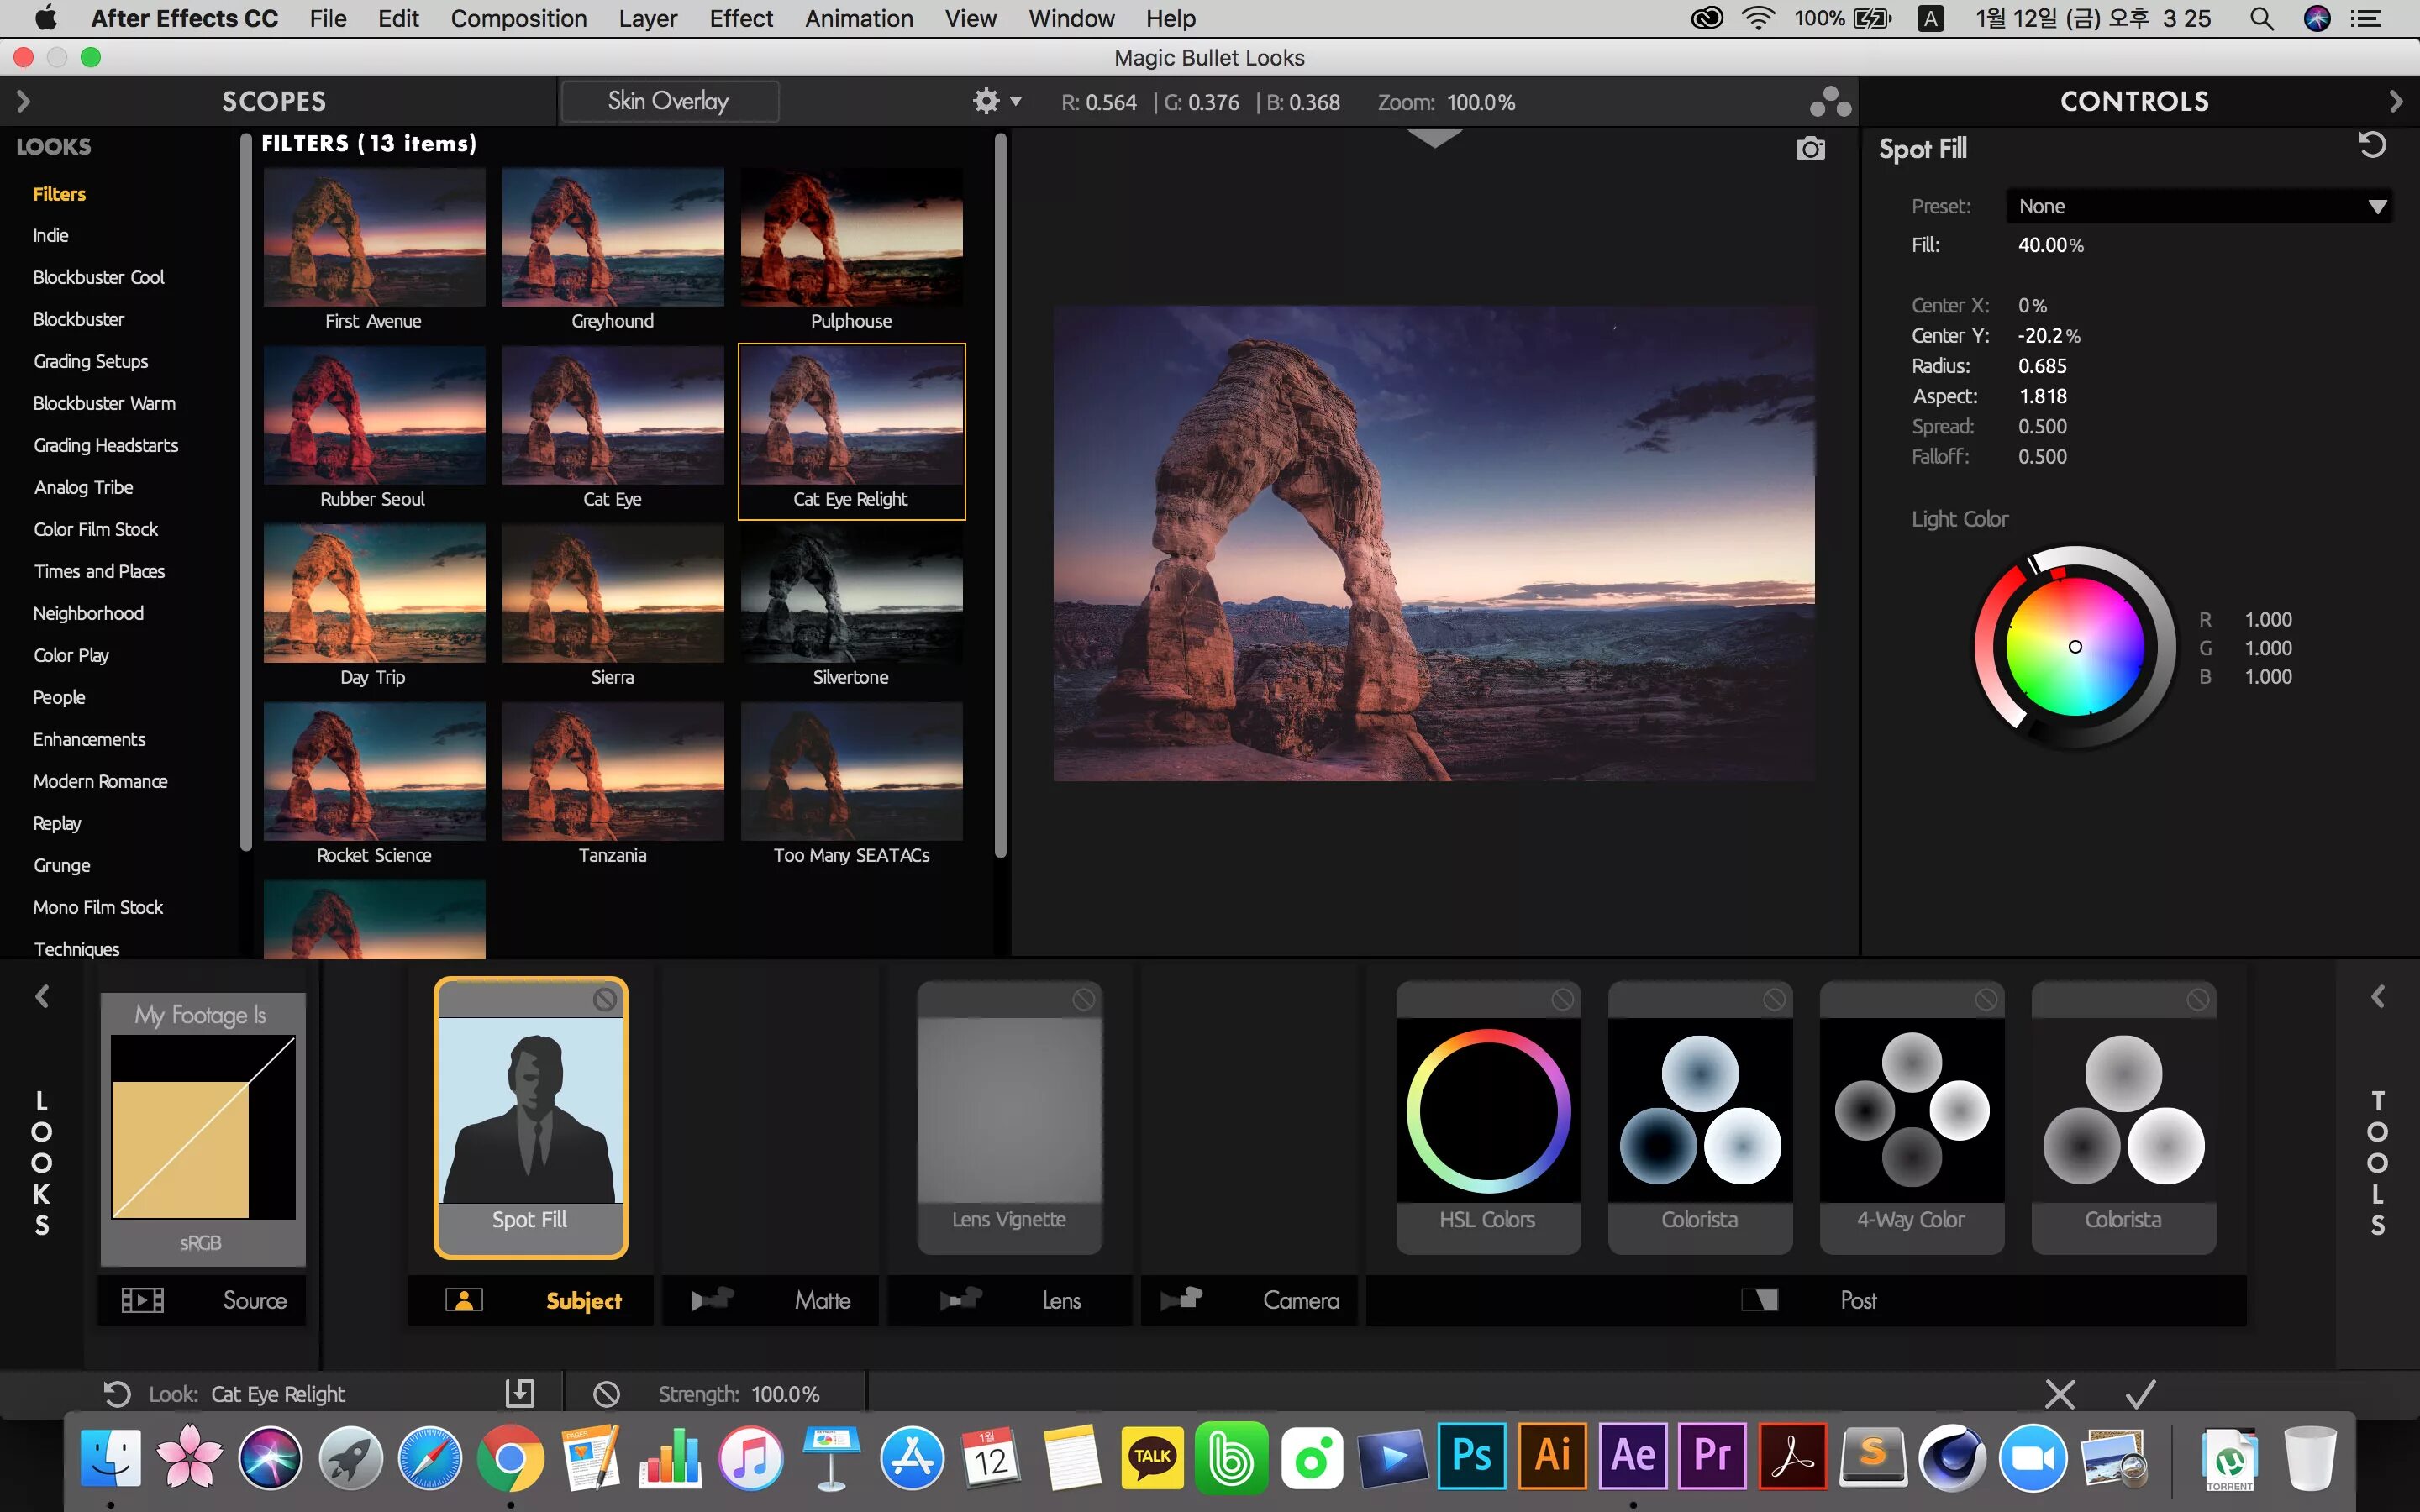The height and width of the screenshot is (1512, 2420).
Task: Click the reset arrow icon in Controls
Action: click(x=2371, y=144)
